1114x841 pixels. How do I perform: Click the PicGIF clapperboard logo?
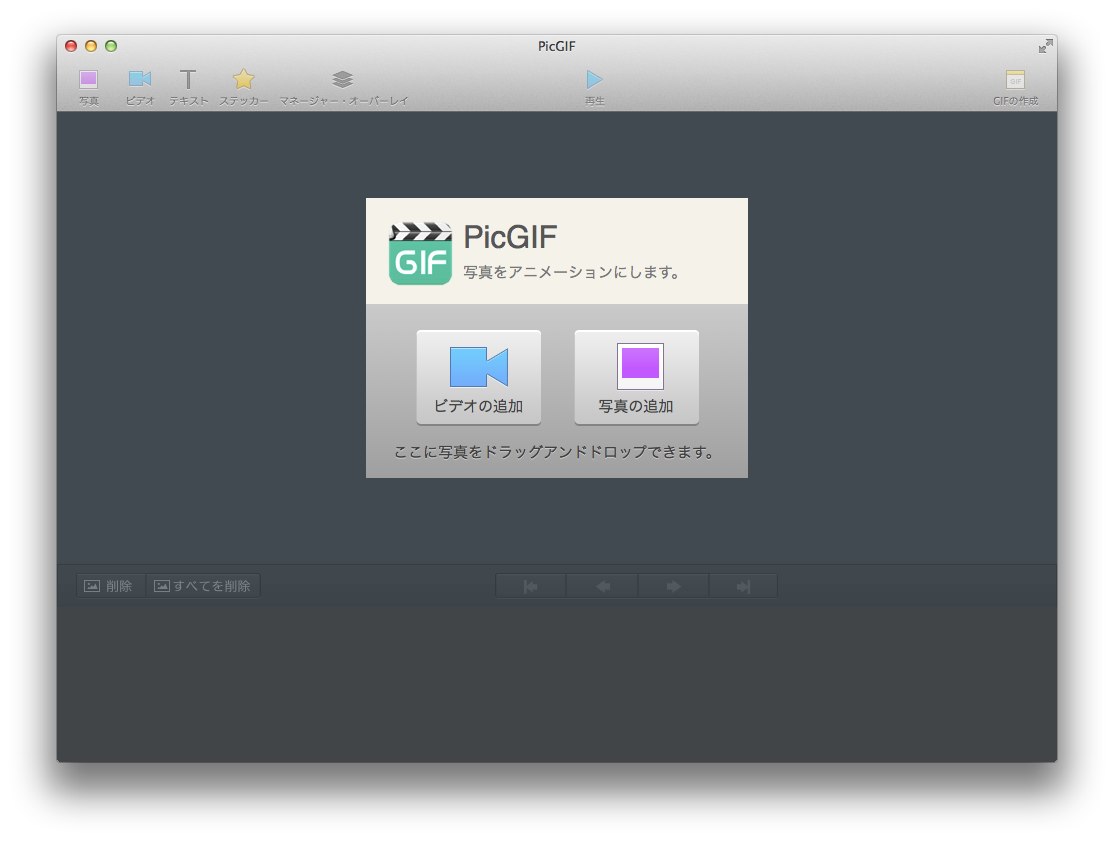pyautogui.click(x=421, y=254)
